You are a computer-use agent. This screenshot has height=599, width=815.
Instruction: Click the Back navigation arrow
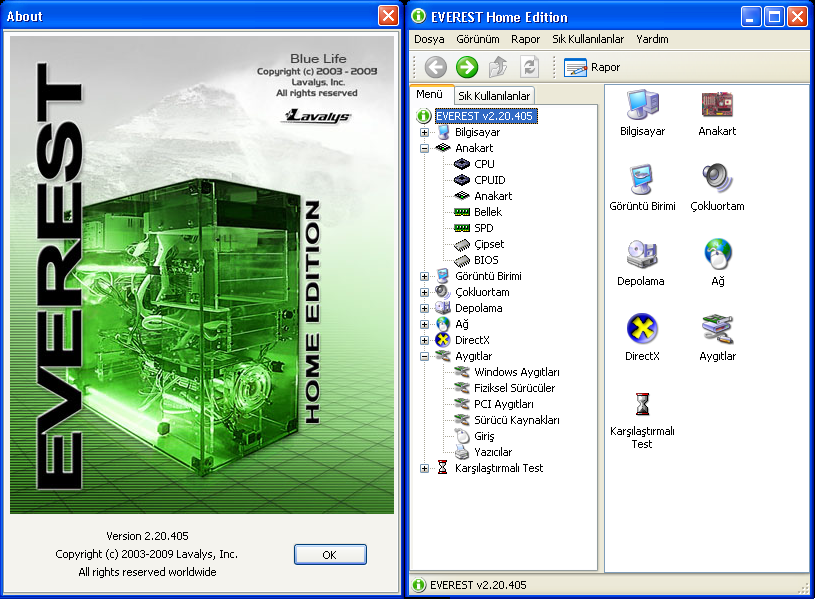point(435,67)
